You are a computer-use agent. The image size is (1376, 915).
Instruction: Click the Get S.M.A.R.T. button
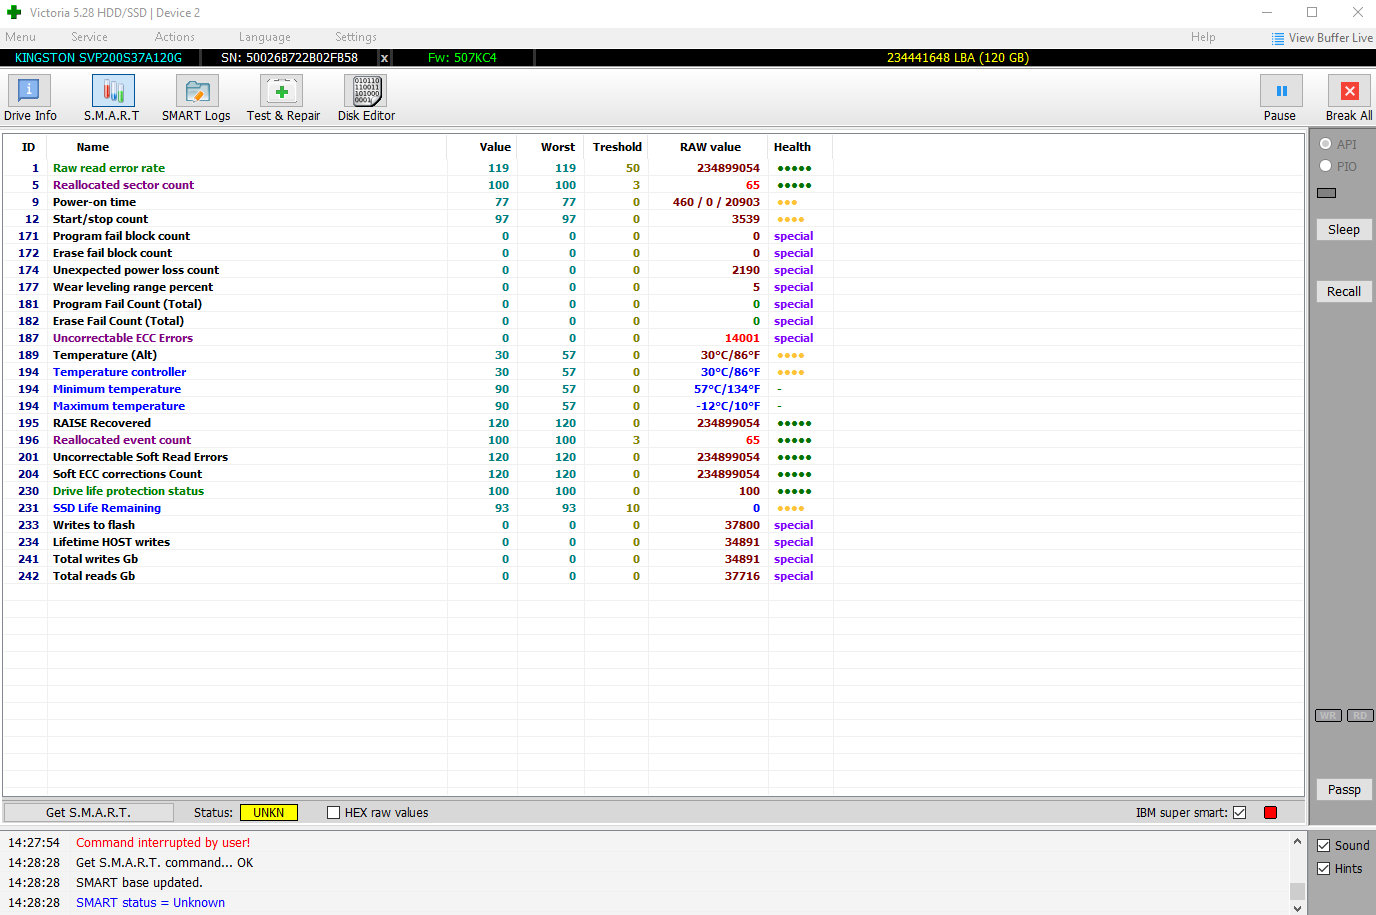tap(88, 813)
